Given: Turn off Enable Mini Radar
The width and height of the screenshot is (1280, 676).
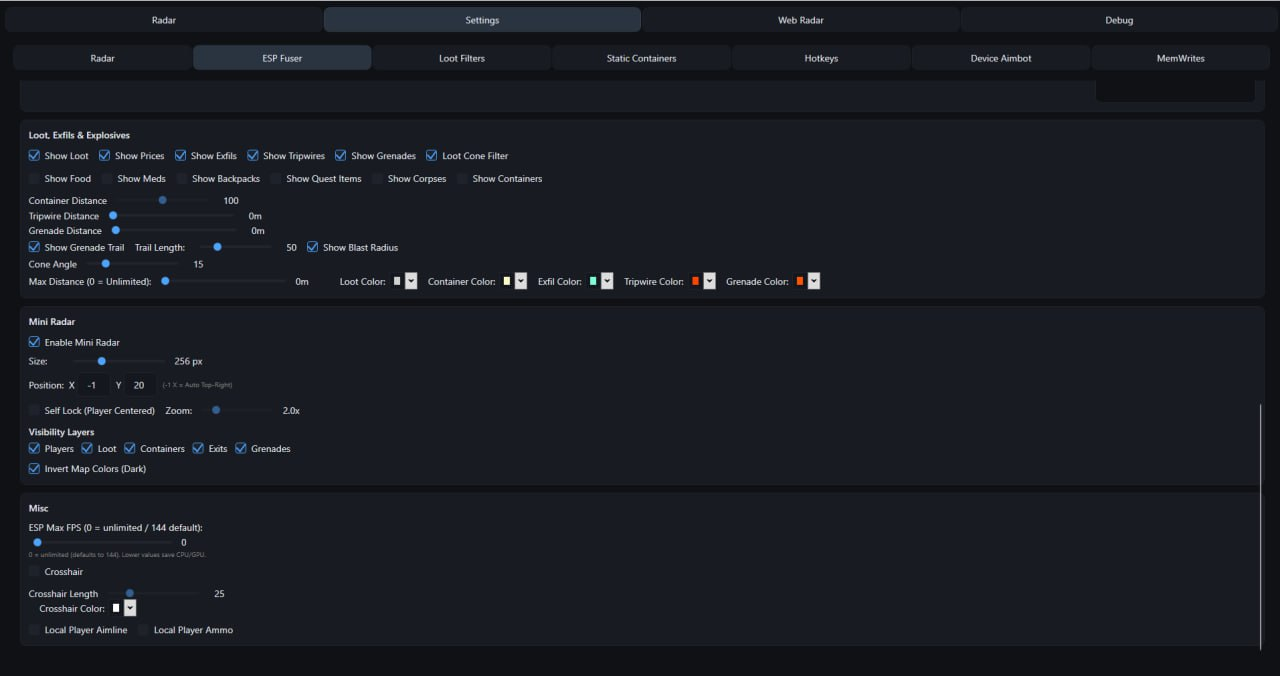Looking at the screenshot, I should point(35,342).
